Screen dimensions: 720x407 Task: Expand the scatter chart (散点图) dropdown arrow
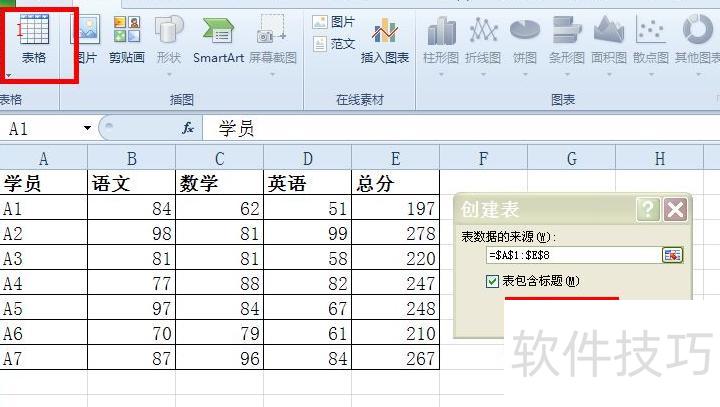[x=651, y=74]
